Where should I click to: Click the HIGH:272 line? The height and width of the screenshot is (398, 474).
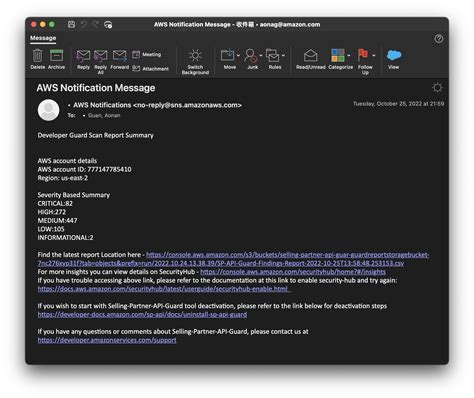[x=52, y=212]
